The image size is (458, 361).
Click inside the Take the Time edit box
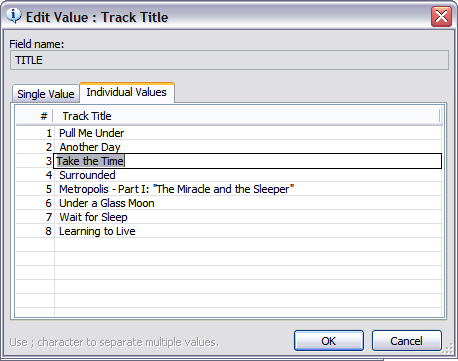coord(248,161)
